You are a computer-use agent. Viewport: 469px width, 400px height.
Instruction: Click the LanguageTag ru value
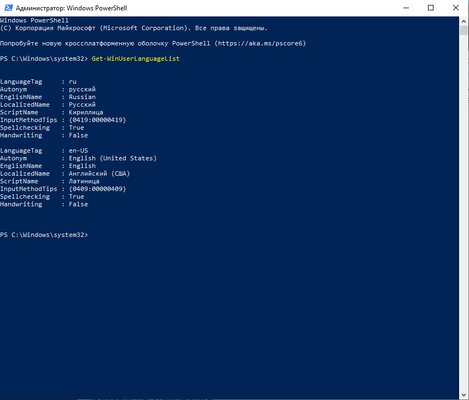tap(73, 82)
